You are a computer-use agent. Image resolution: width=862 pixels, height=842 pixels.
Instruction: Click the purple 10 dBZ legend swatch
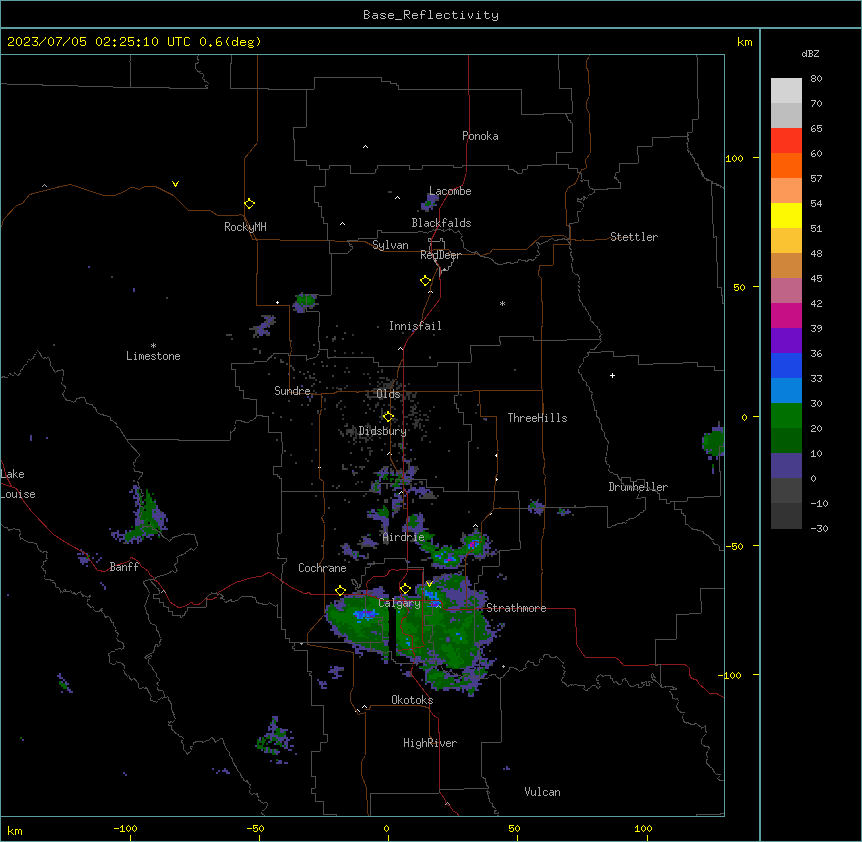click(786, 466)
